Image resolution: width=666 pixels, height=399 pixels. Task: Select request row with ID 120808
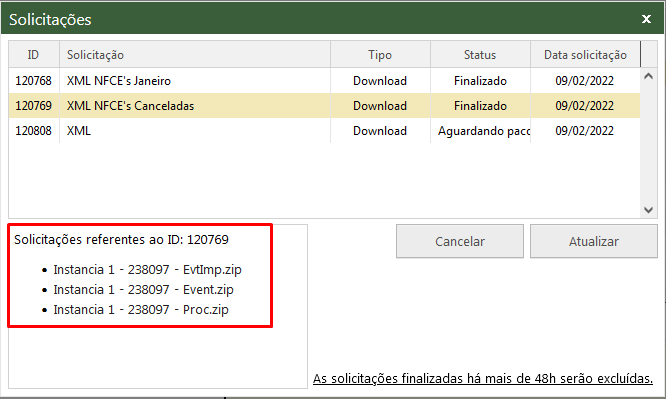[325, 131]
